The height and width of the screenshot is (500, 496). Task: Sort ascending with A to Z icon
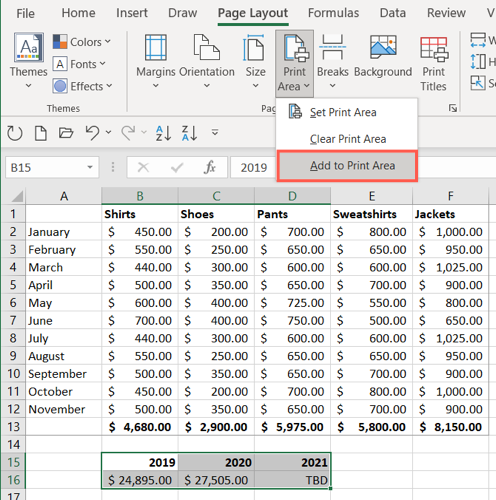coord(163,133)
